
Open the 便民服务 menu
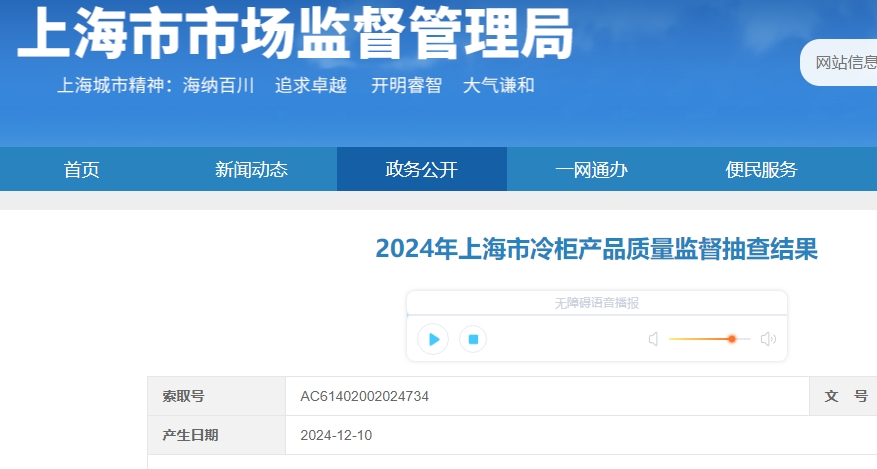pyautogui.click(x=761, y=169)
